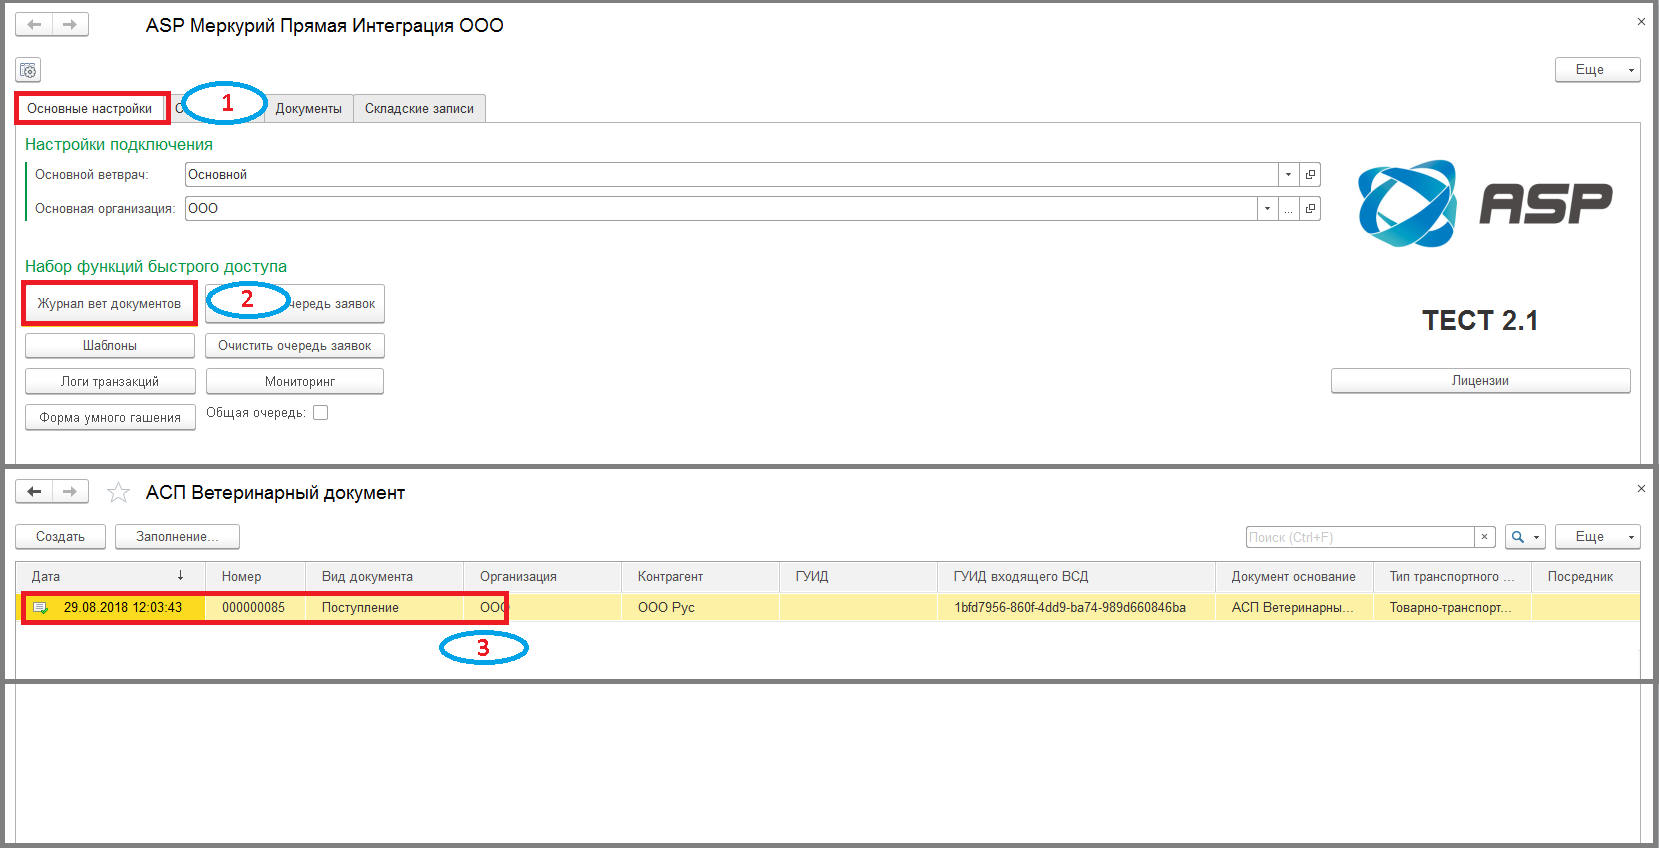The image size is (1659, 848).
Task: Click the back arrow in the ASP Меркурий window
Action: pos(34,24)
